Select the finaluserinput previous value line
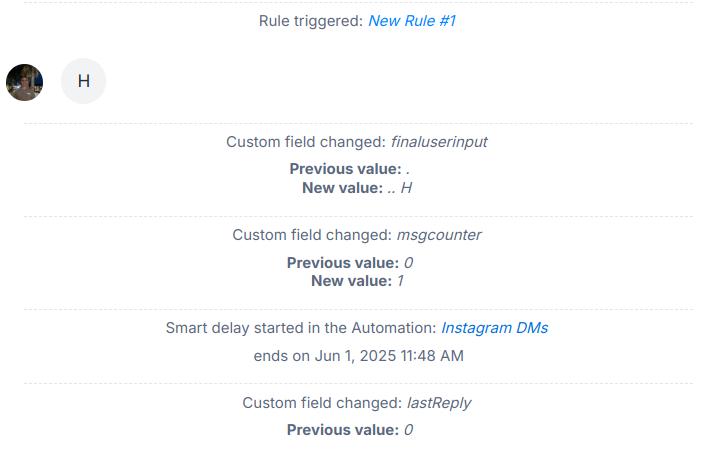The image size is (711, 449). [x=350, y=169]
